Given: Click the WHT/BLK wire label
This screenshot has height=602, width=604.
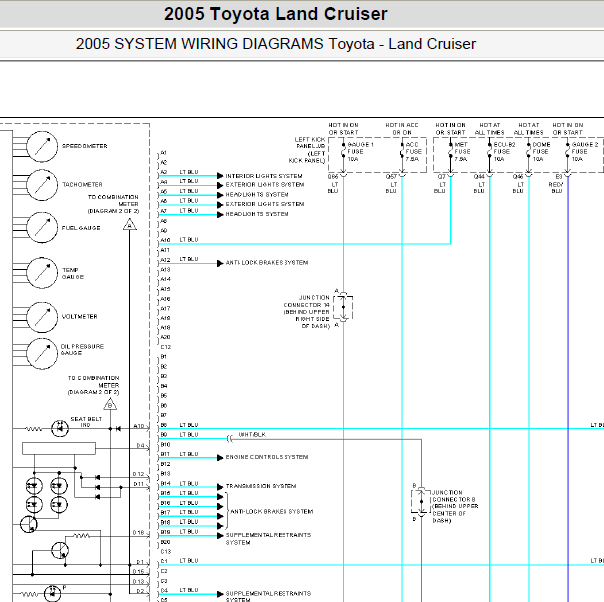Looking at the screenshot, I should coord(252,434).
